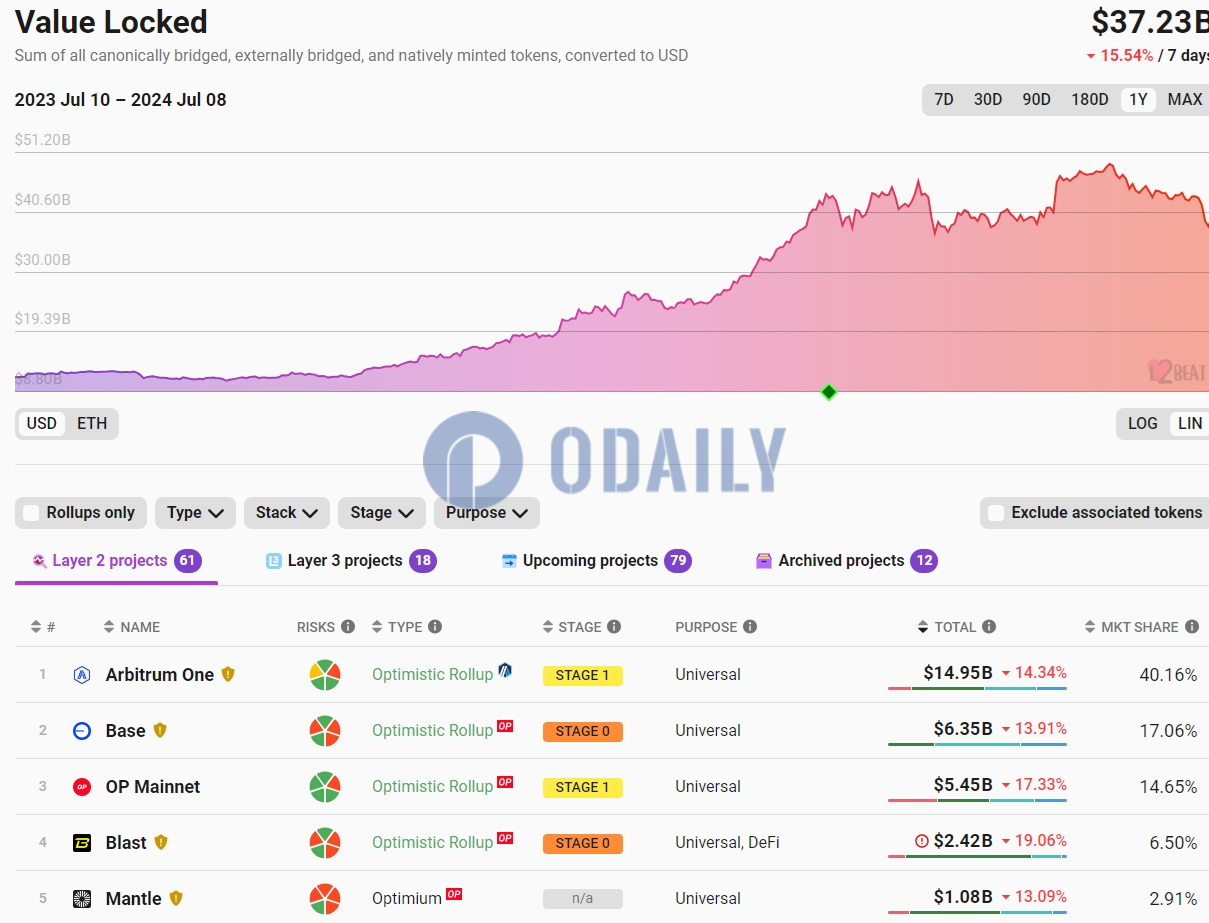Open the Type filter dropdown
1209x923 pixels.
pos(195,513)
